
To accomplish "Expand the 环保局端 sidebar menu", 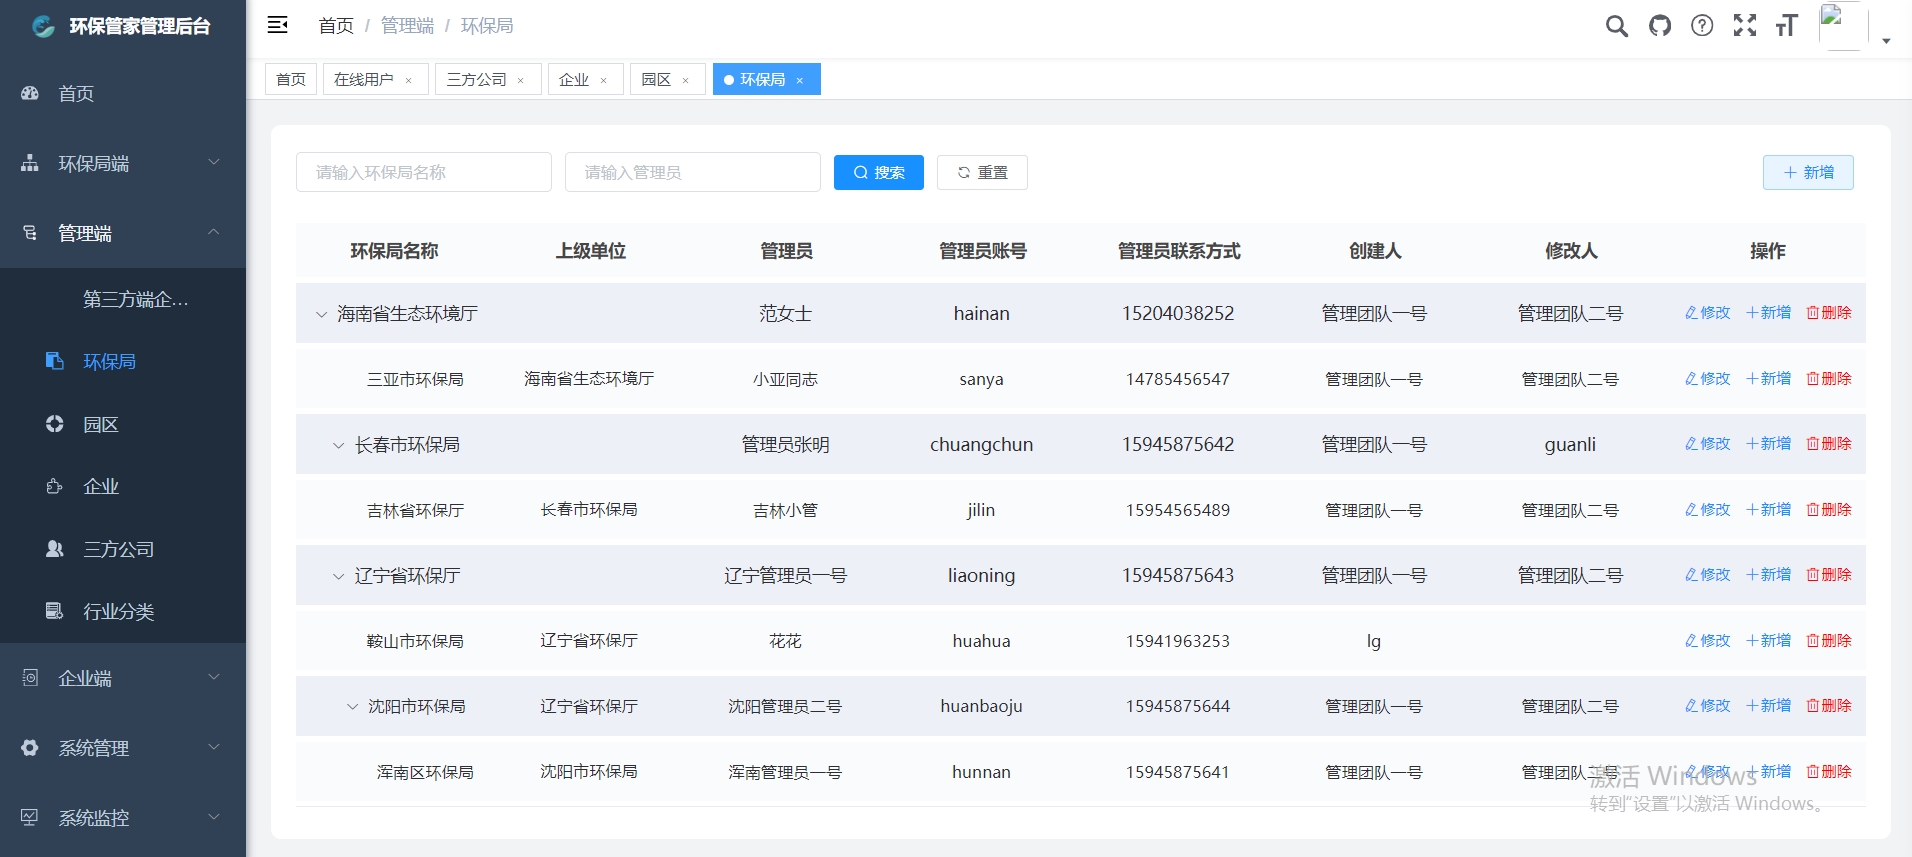I will coord(214,162).
